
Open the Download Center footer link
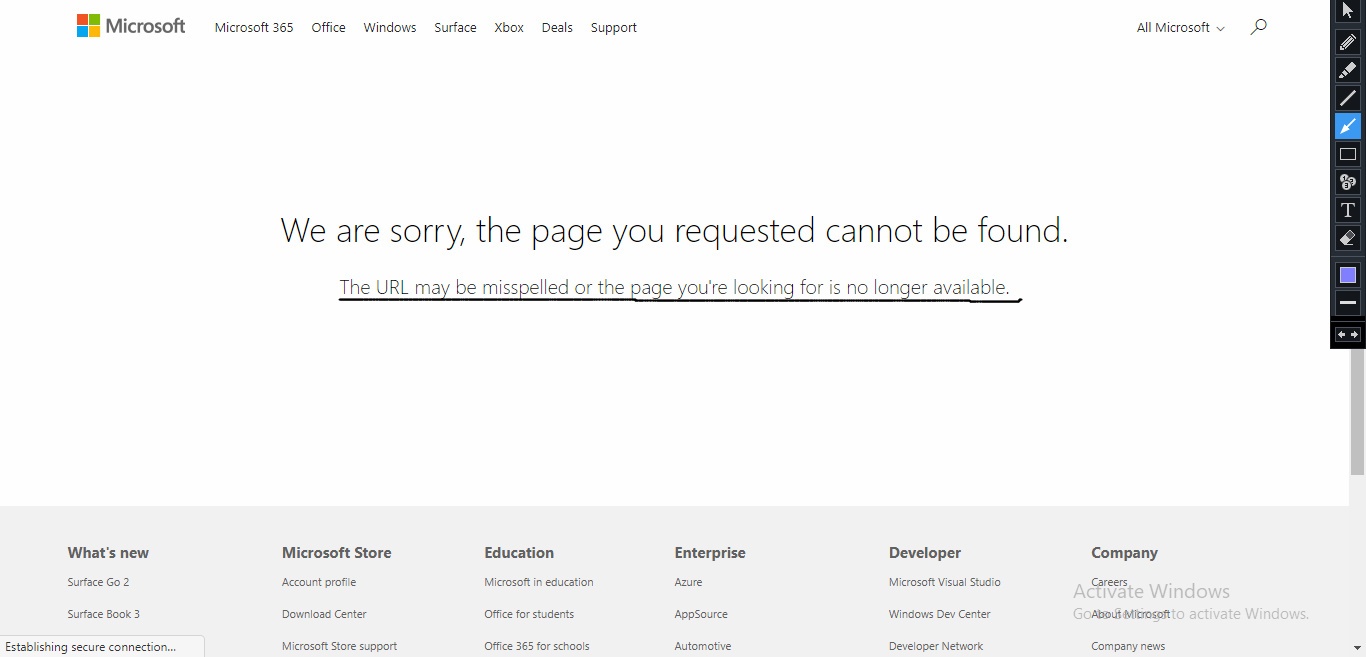click(x=324, y=614)
